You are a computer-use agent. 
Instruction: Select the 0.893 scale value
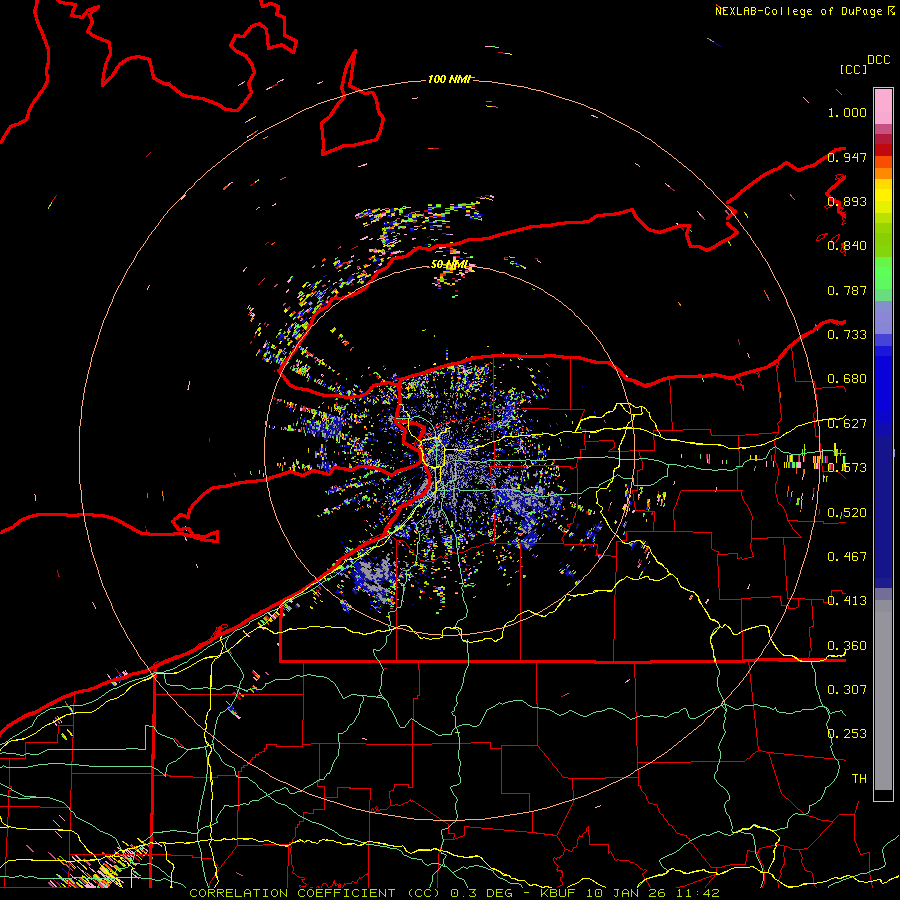pyautogui.click(x=847, y=201)
